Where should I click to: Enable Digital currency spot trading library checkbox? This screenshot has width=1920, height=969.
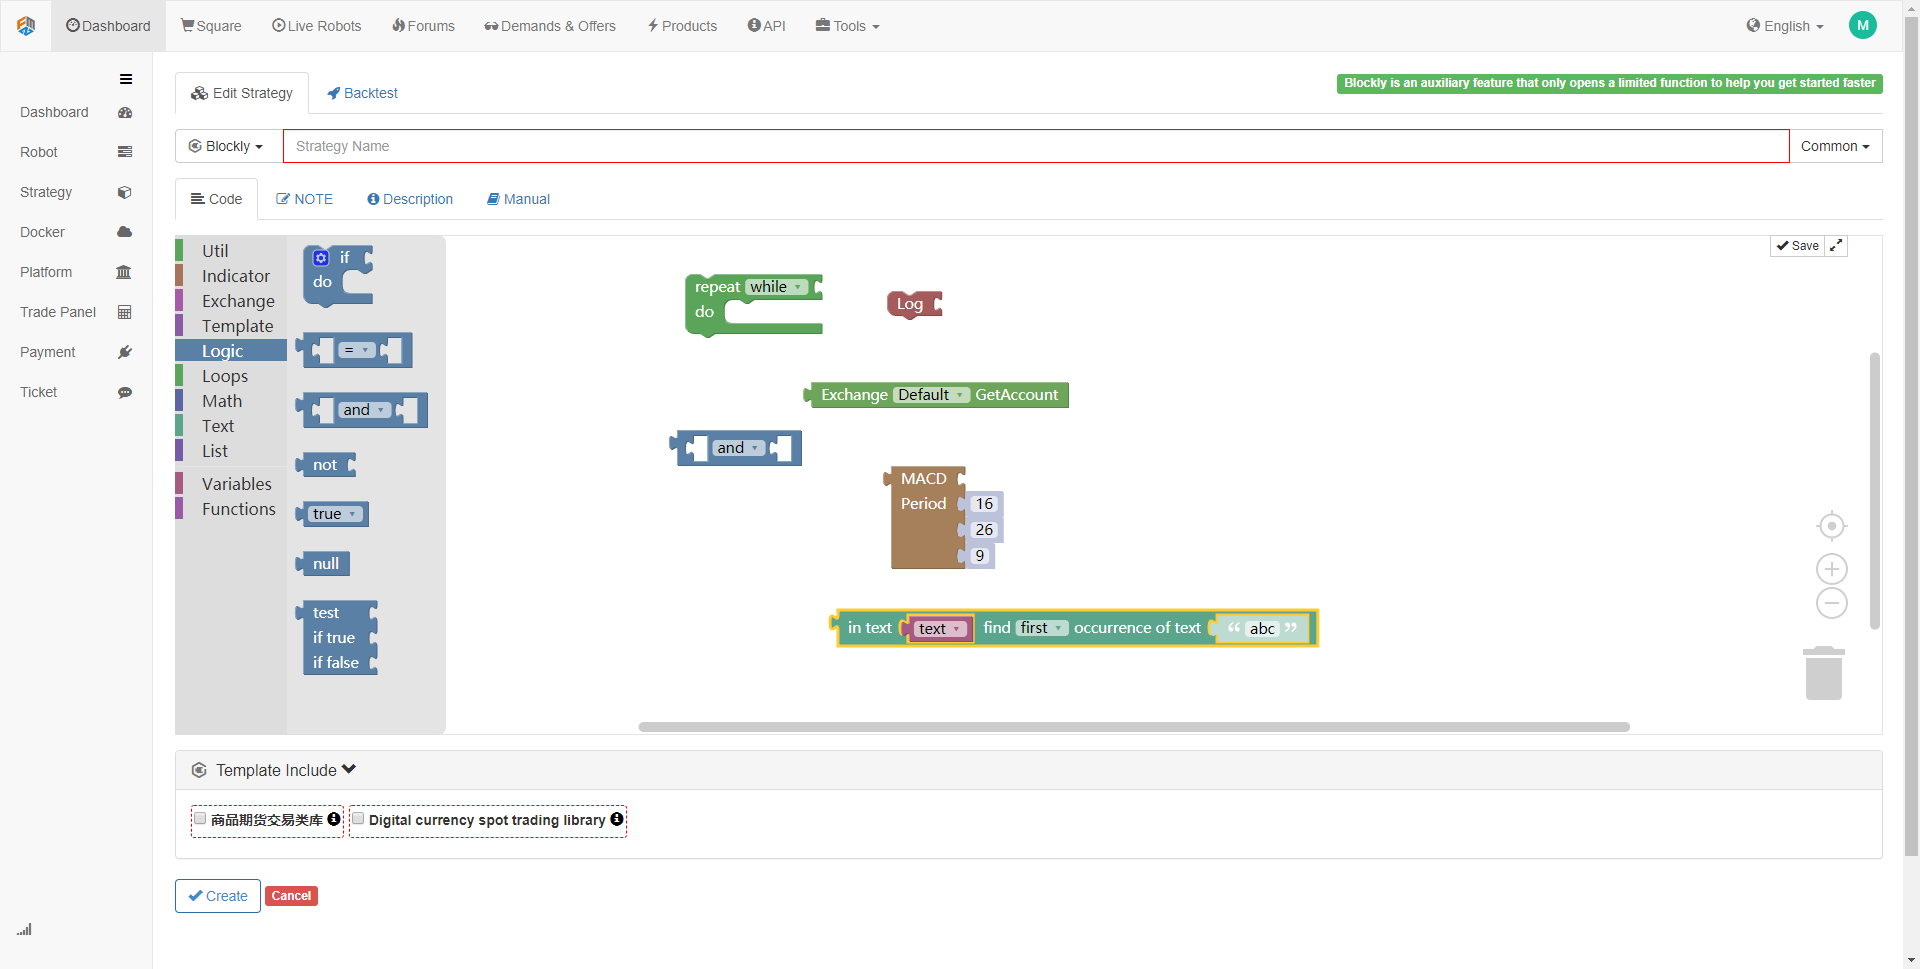(x=358, y=819)
